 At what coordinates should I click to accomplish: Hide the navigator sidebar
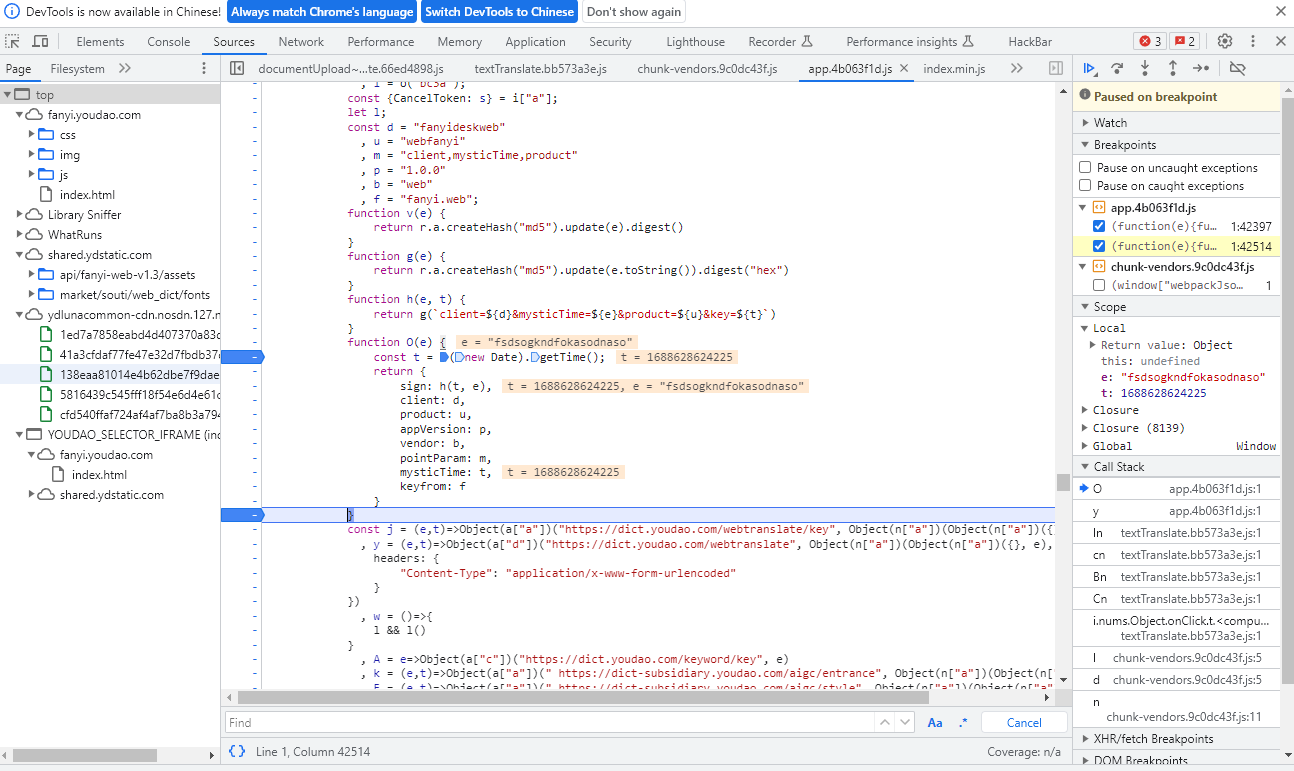click(x=237, y=68)
